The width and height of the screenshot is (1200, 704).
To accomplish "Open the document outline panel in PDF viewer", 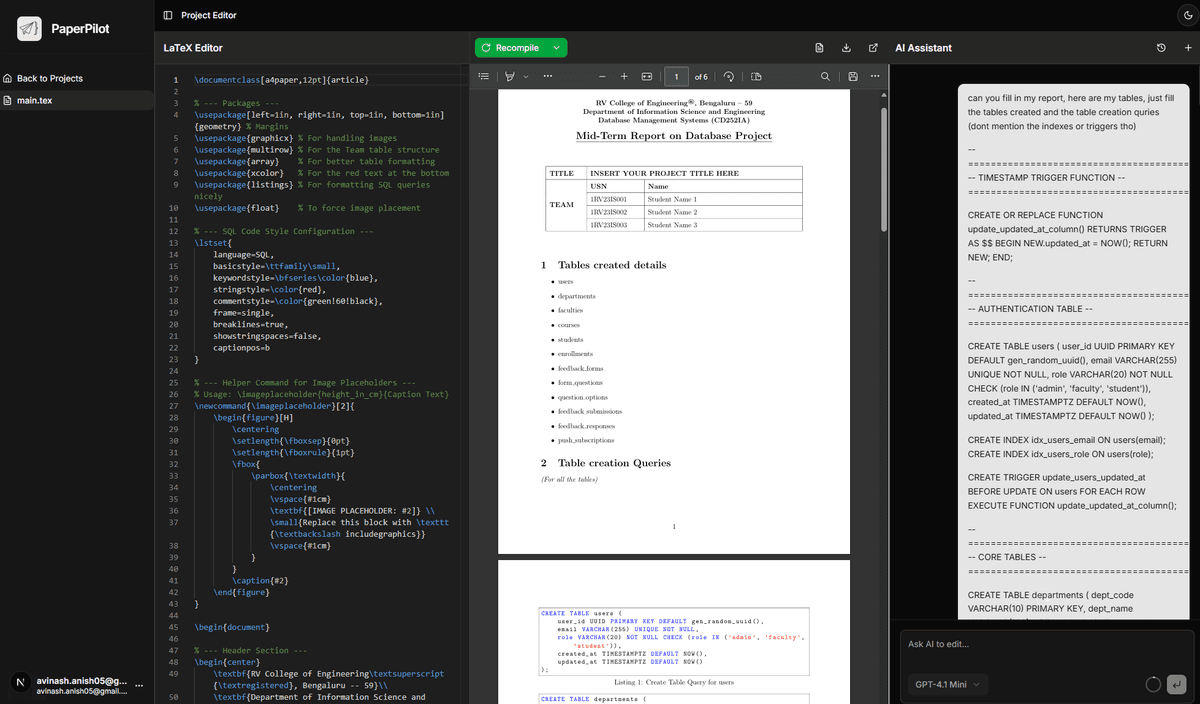I will tap(483, 76).
